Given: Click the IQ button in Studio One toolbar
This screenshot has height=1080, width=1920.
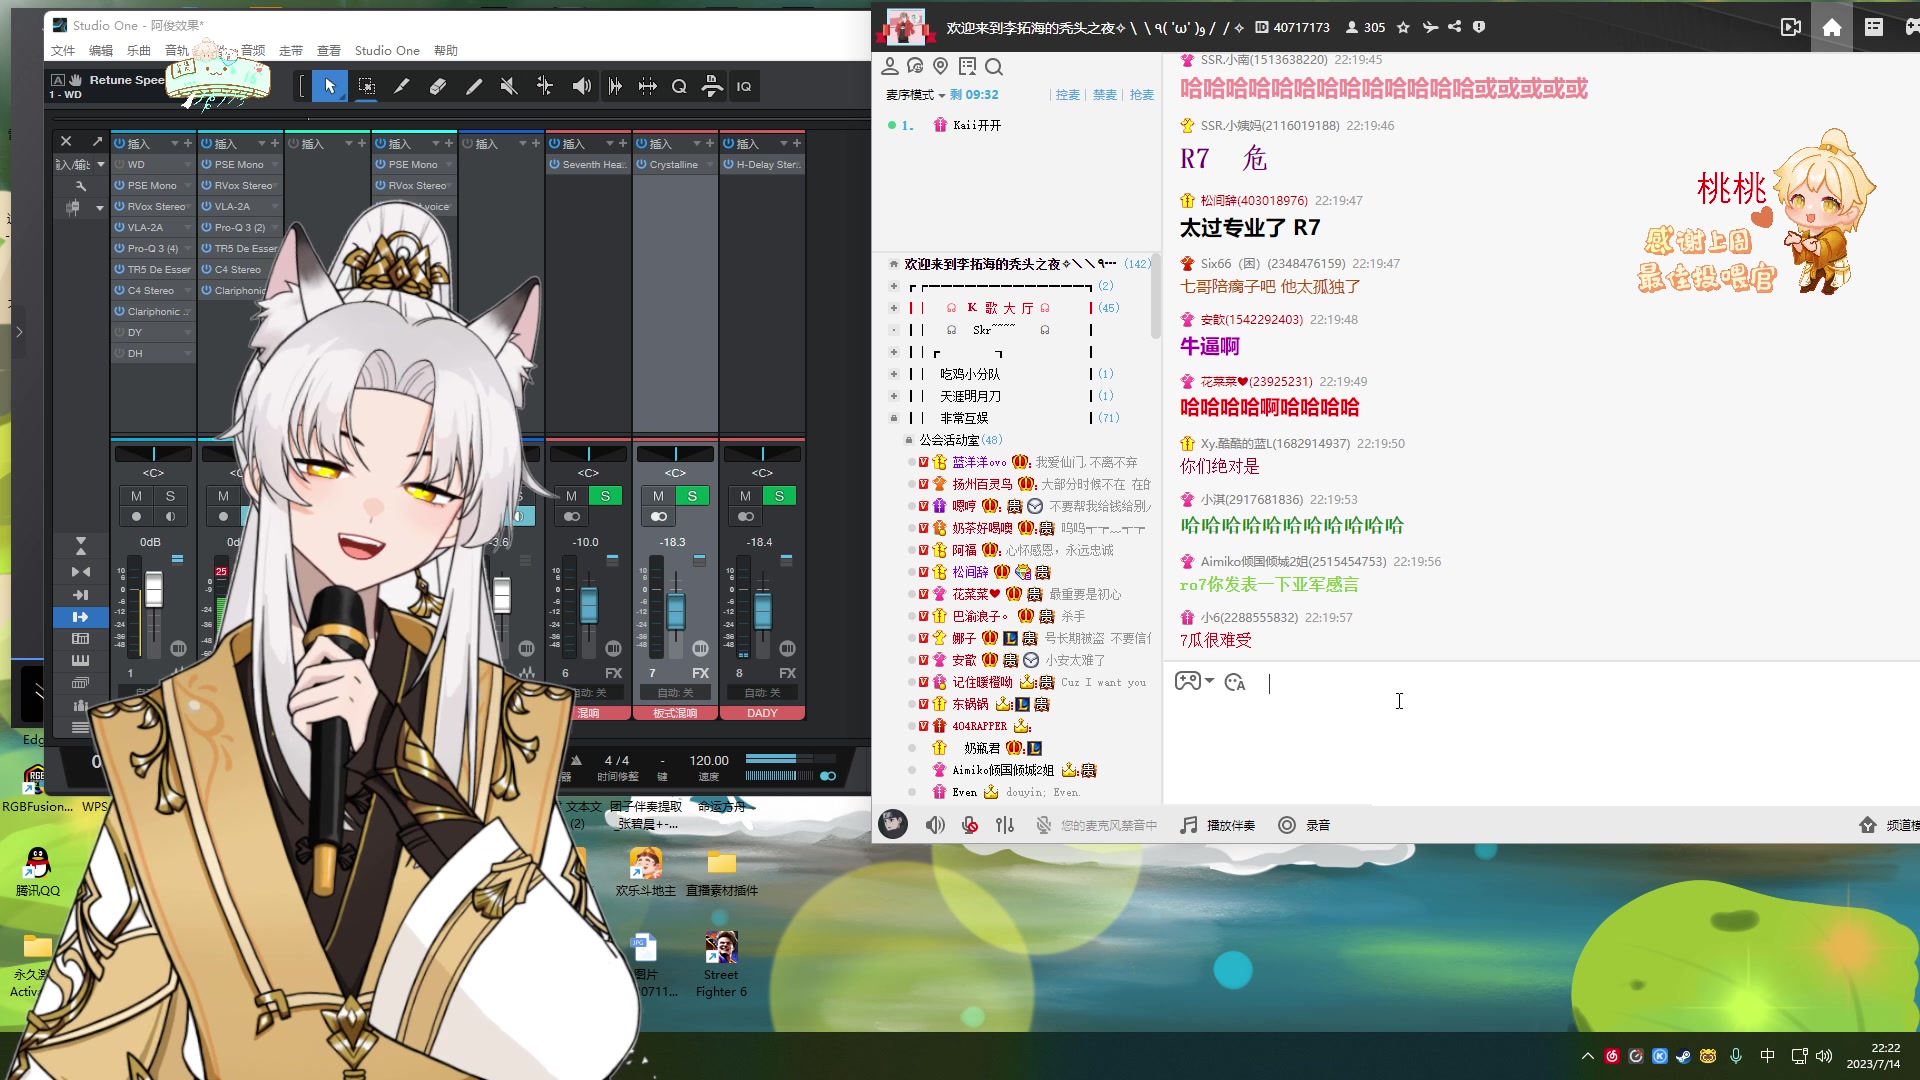Looking at the screenshot, I should point(744,87).
